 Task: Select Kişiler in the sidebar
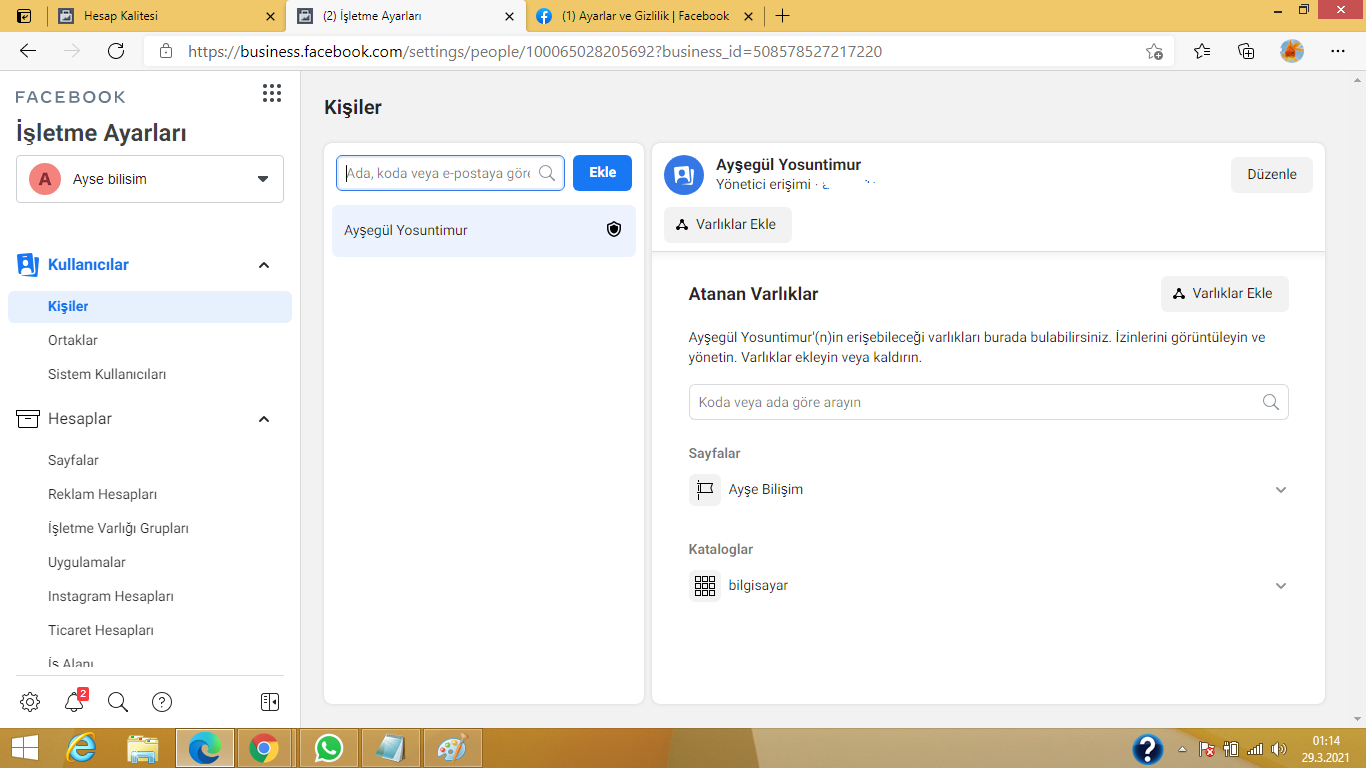pyautogui.click(x=150, y=307)
